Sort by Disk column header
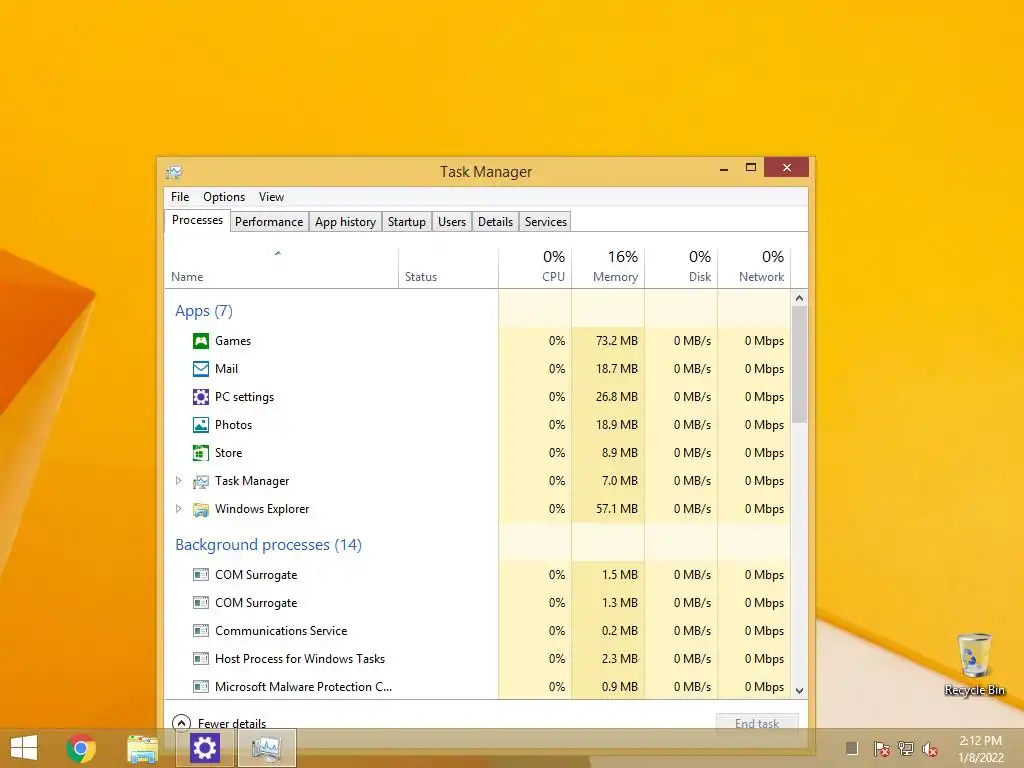Viewport: 1024px width, 768px height. (682, 268)
